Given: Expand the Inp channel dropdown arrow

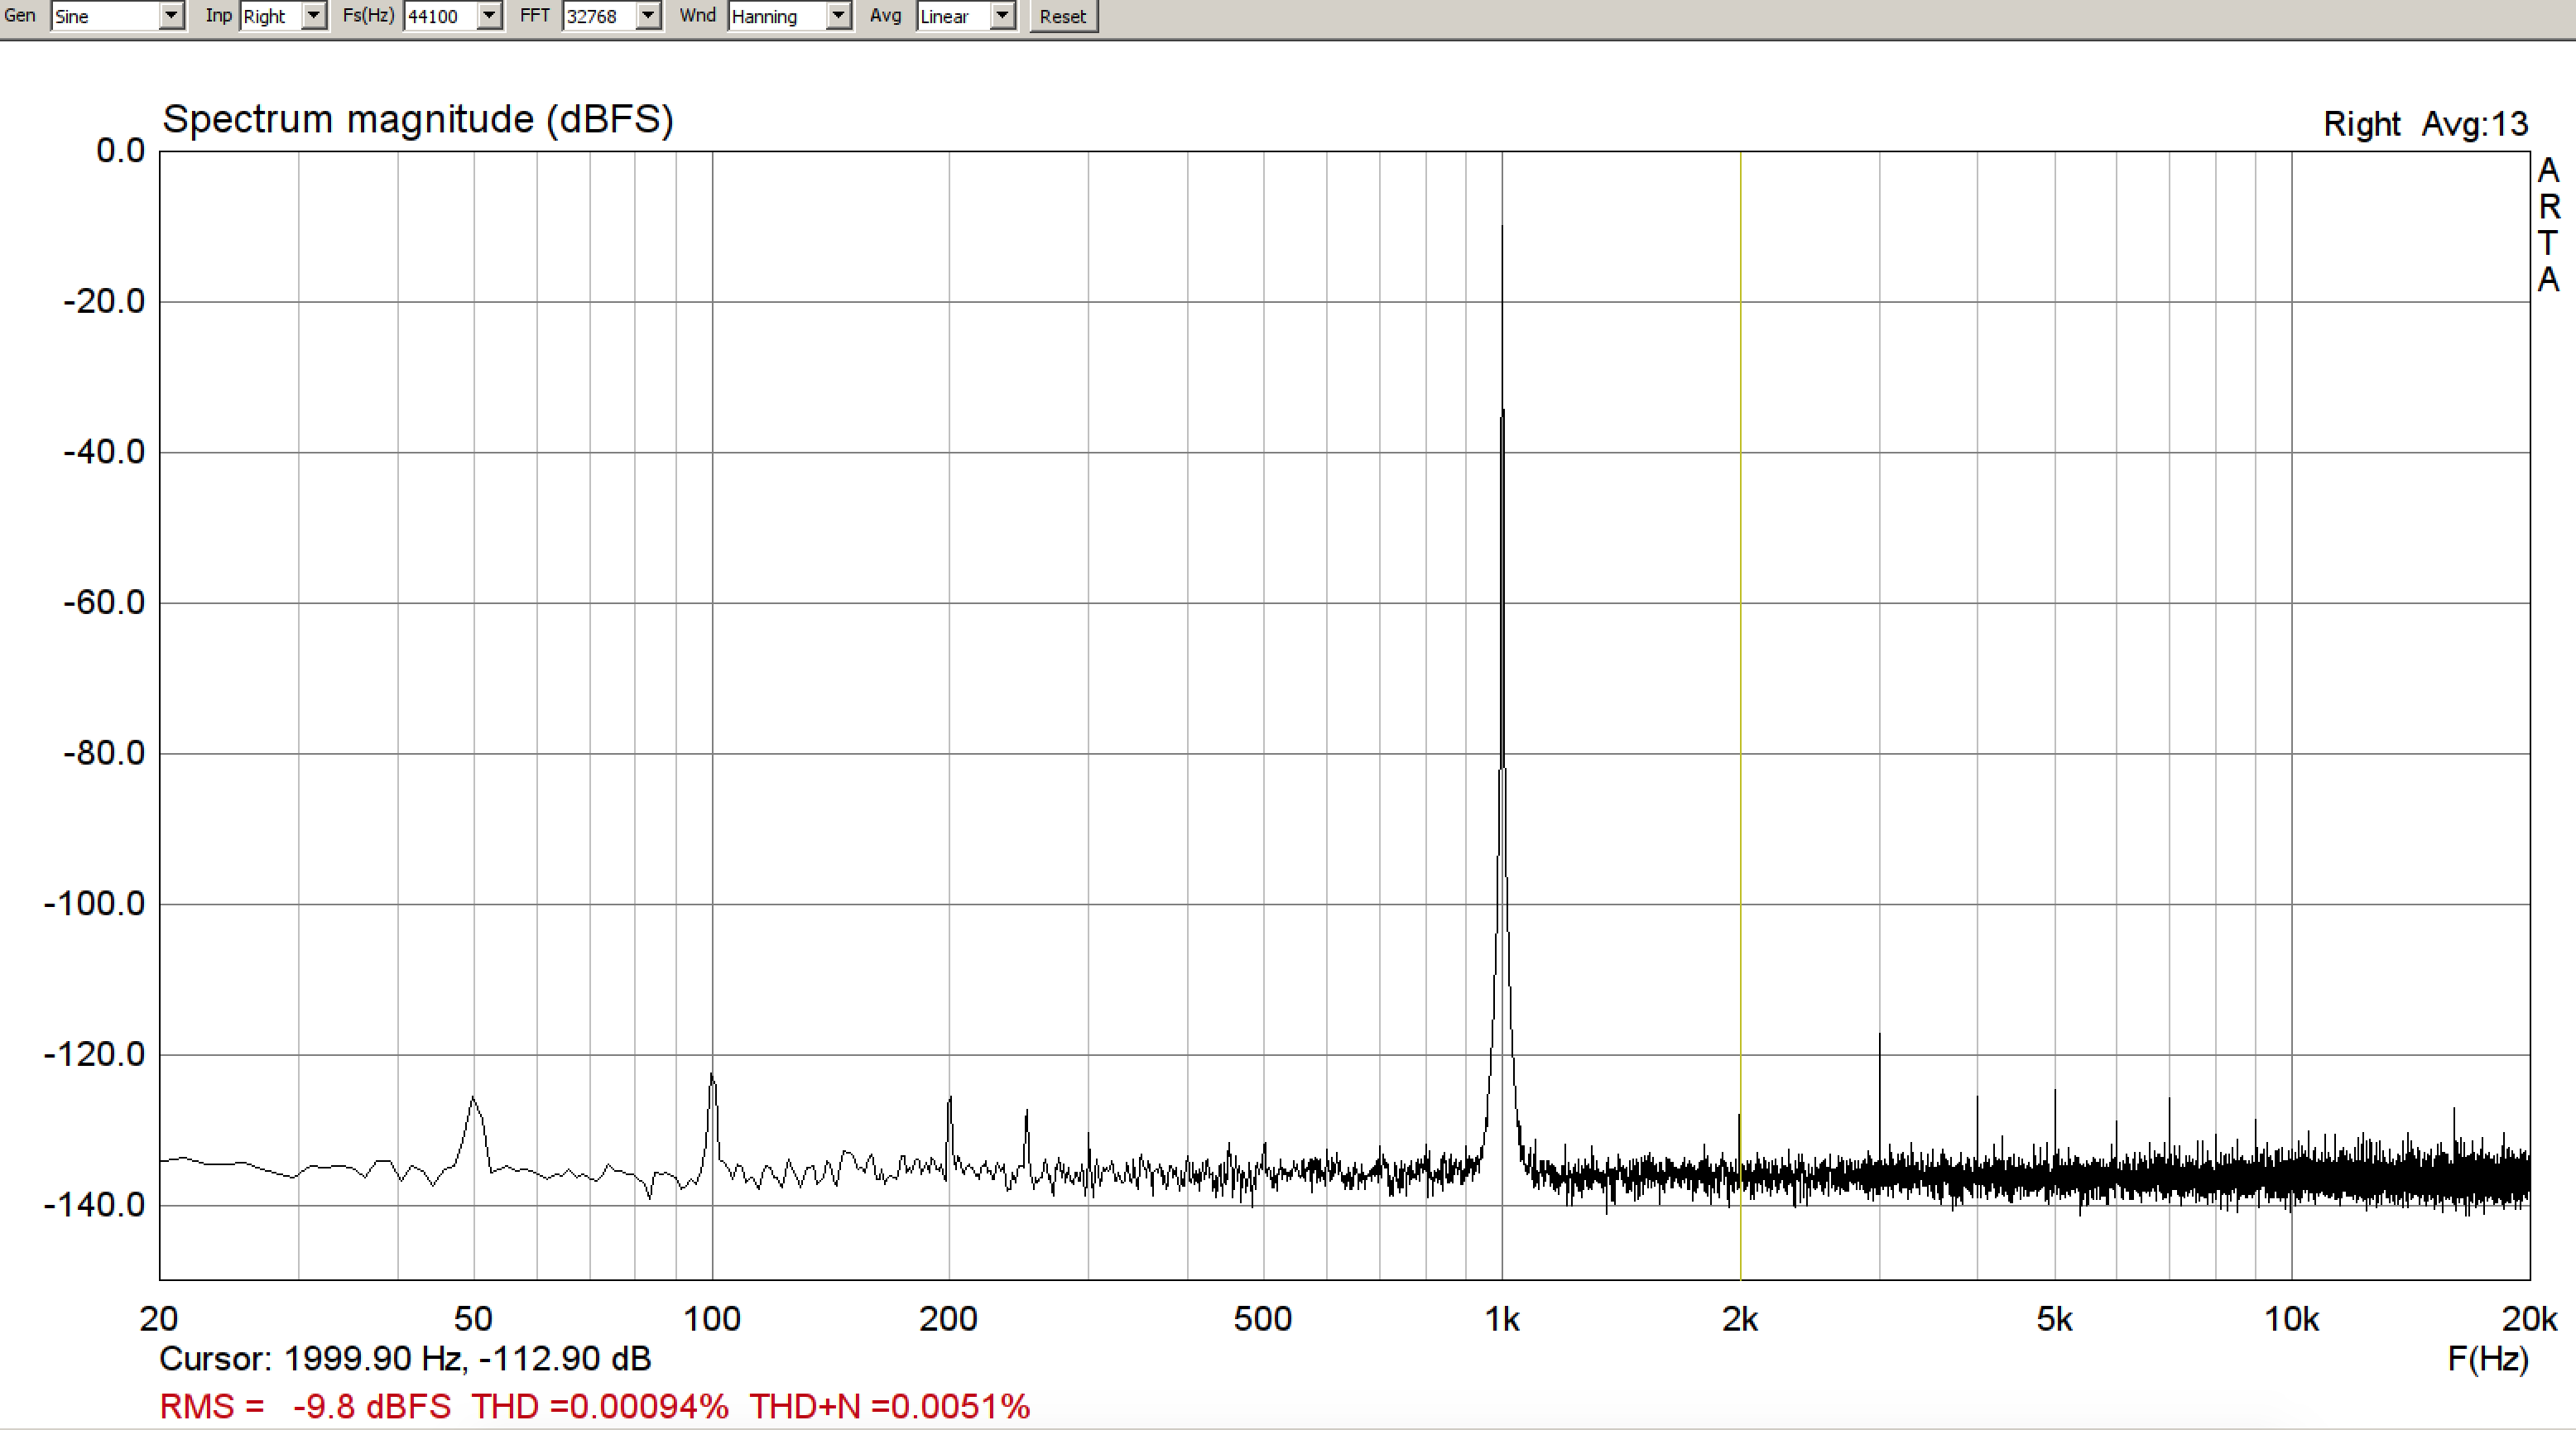Looking at the screenshot, I should click(x=314, y=16).
